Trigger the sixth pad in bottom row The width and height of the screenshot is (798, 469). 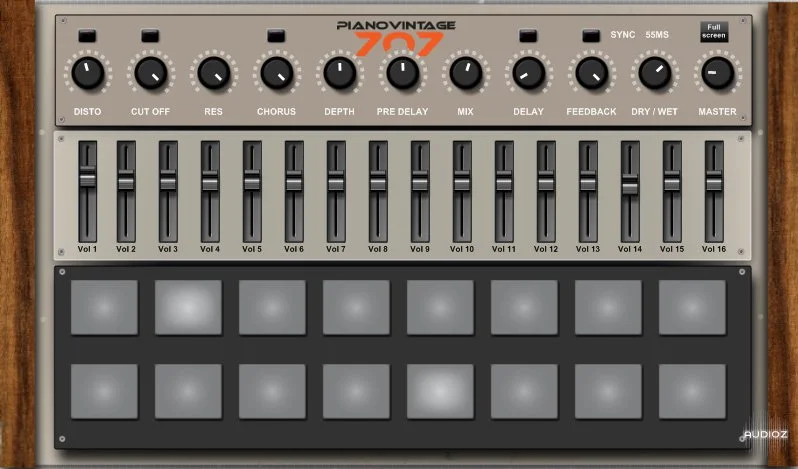(x=524, y=391)
